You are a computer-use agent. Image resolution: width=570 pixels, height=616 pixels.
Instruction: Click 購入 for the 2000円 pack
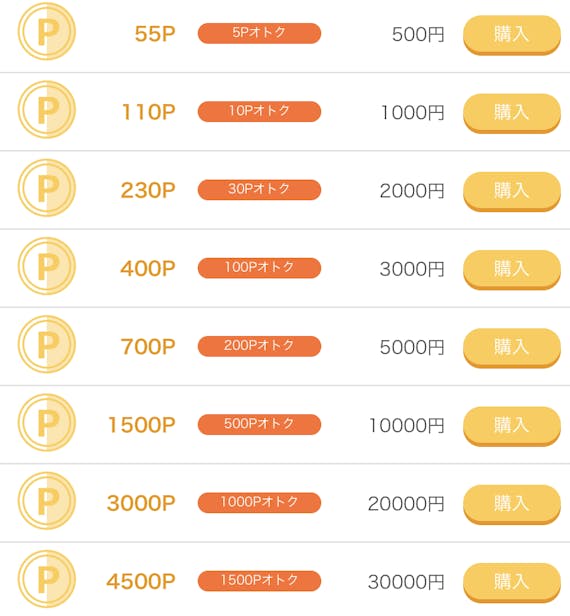coord(512,191)
